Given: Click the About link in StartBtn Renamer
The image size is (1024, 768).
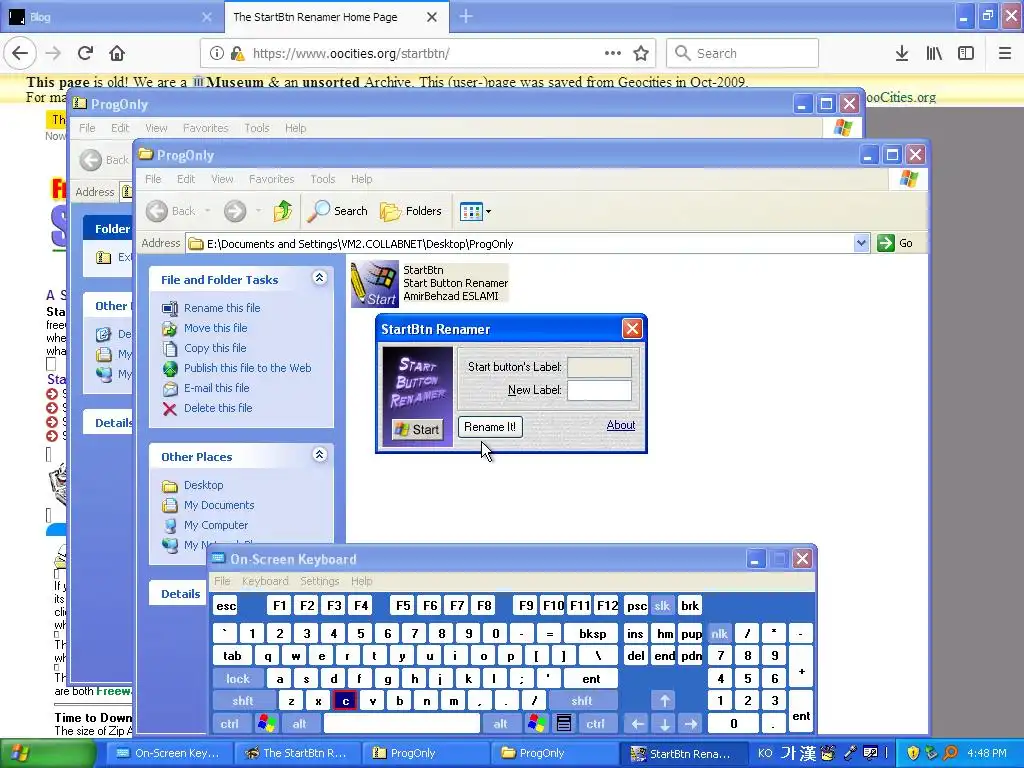Looking at the screenshot, I should 620,425.
